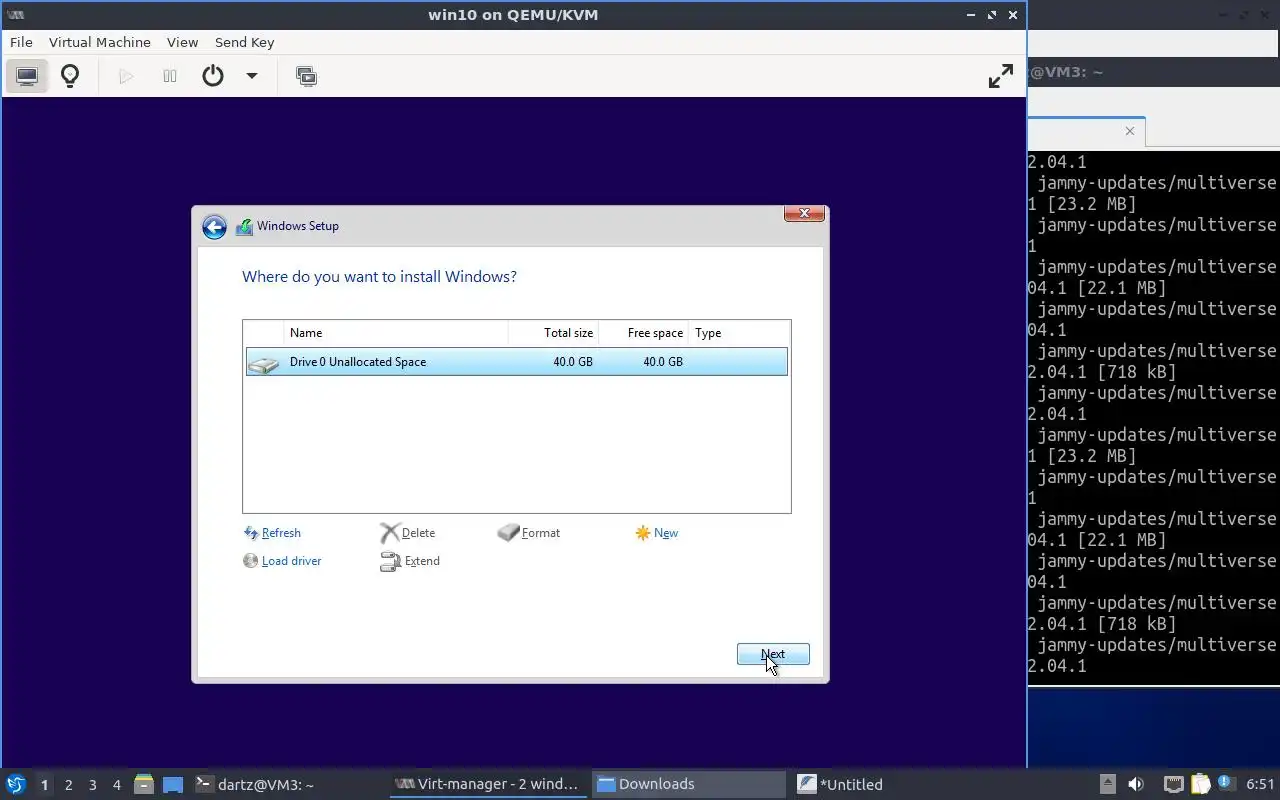The image size is (1280, 800).
Task: Switch the console to fullscreen
Action: (x=1000, y=76)
